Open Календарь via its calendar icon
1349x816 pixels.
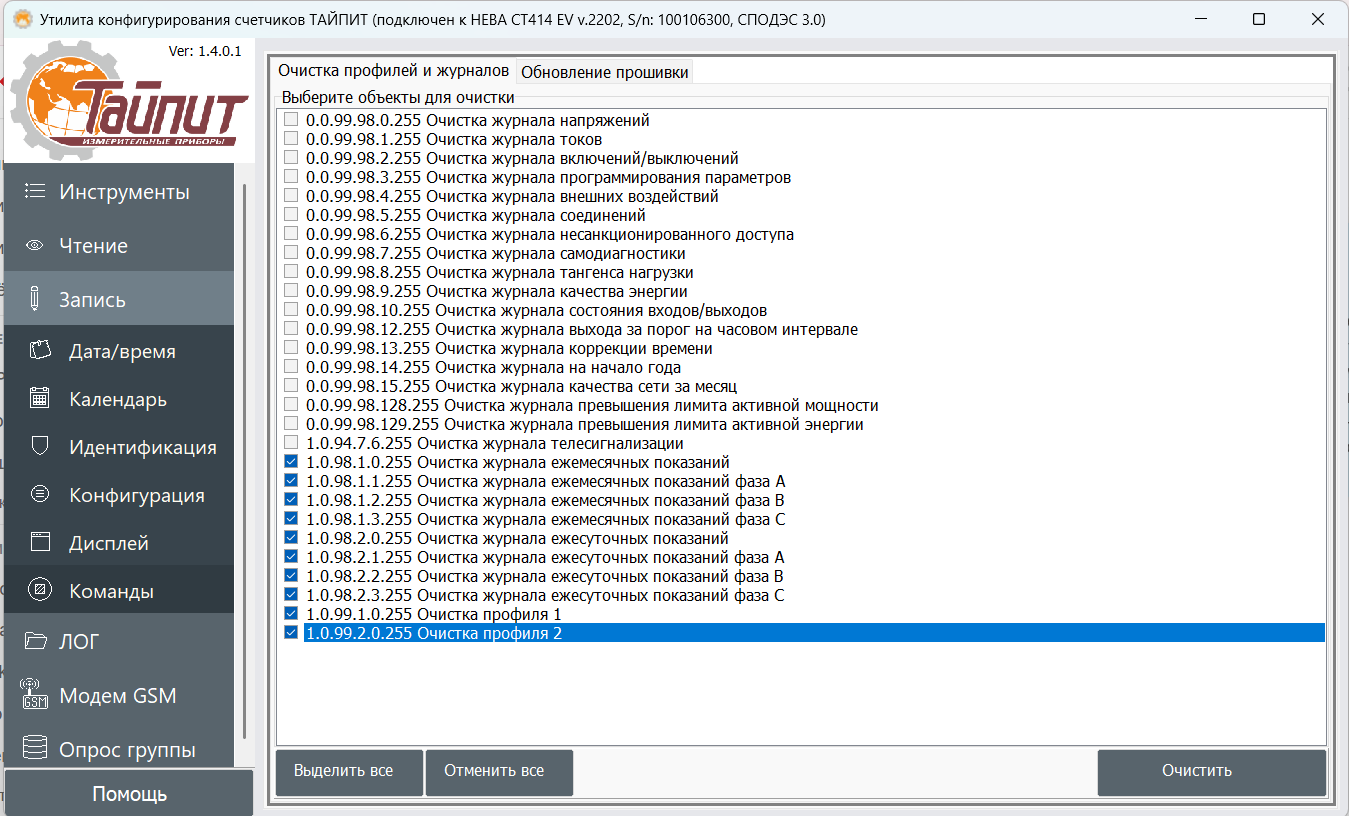click(x=40, y=399)
